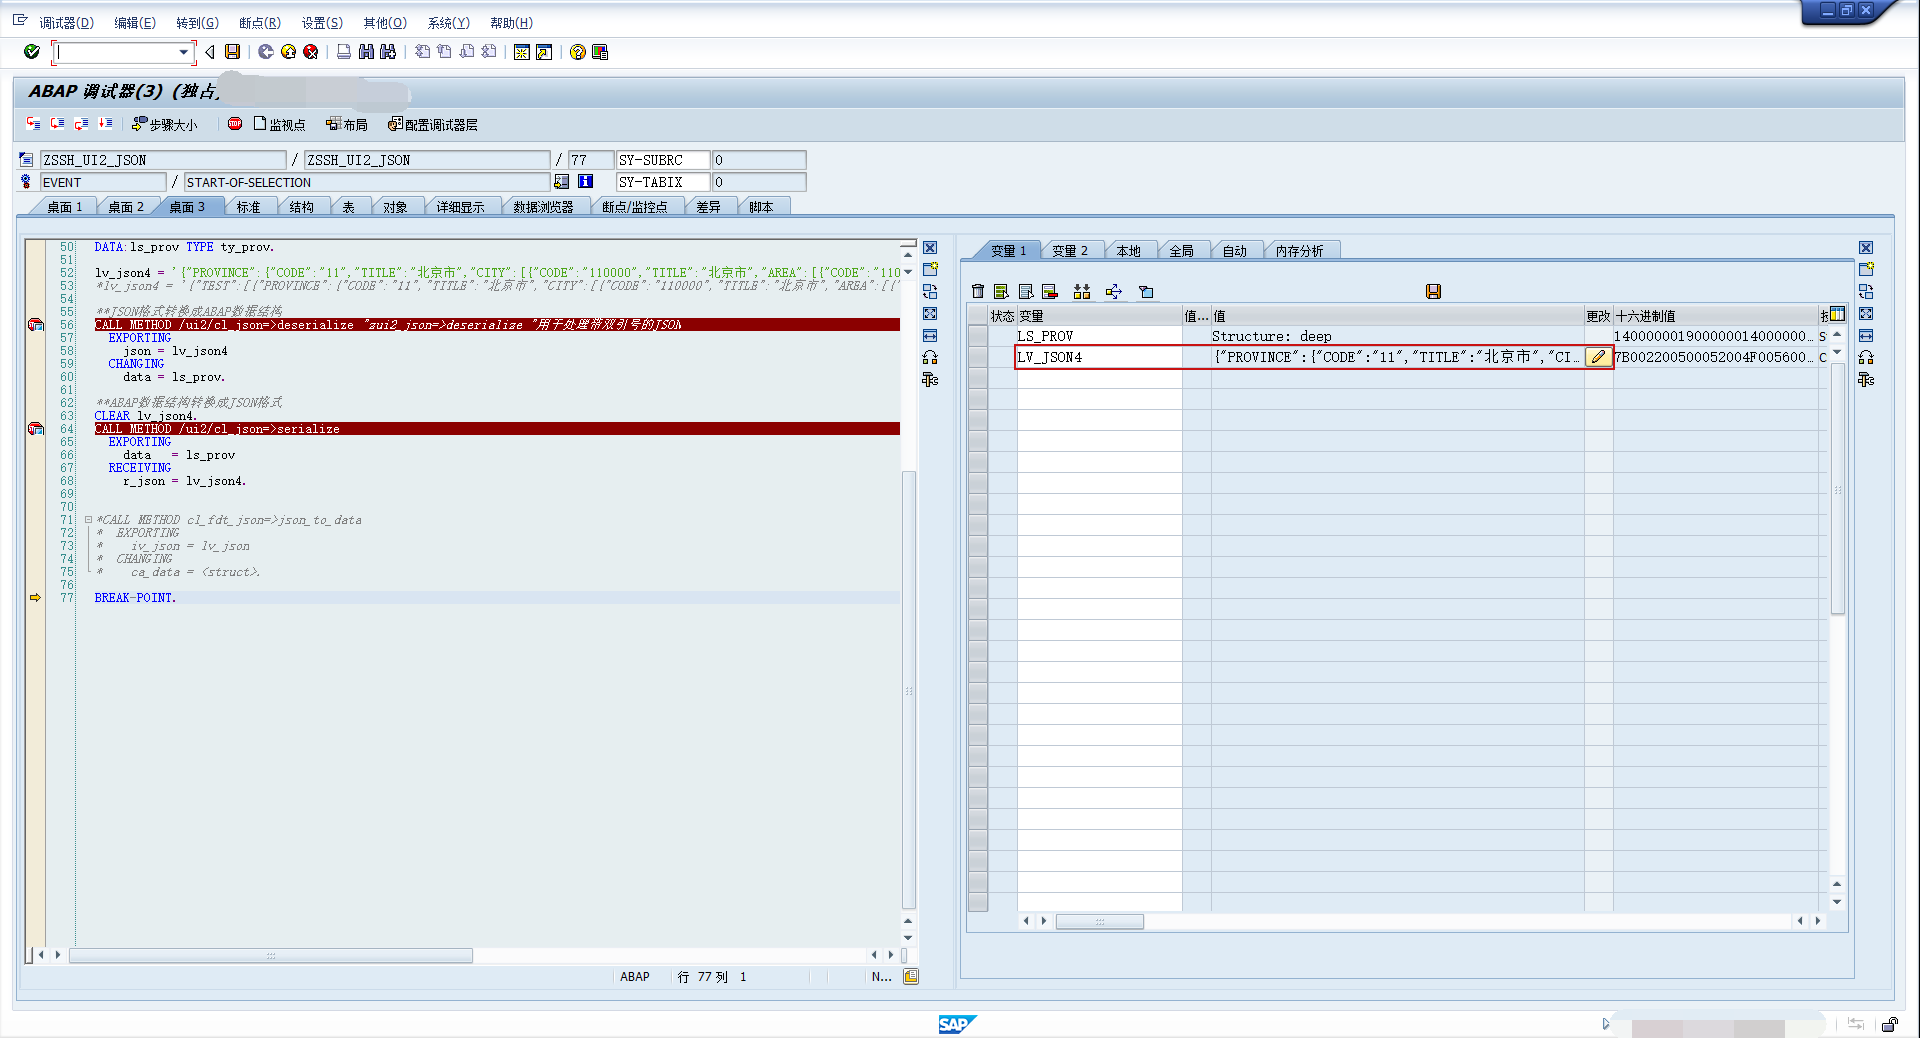The height and width of the screenshot is (1038, 1920).
Task: Toggle breakpoint at line 64 serialize call
Action: [36, 429]
